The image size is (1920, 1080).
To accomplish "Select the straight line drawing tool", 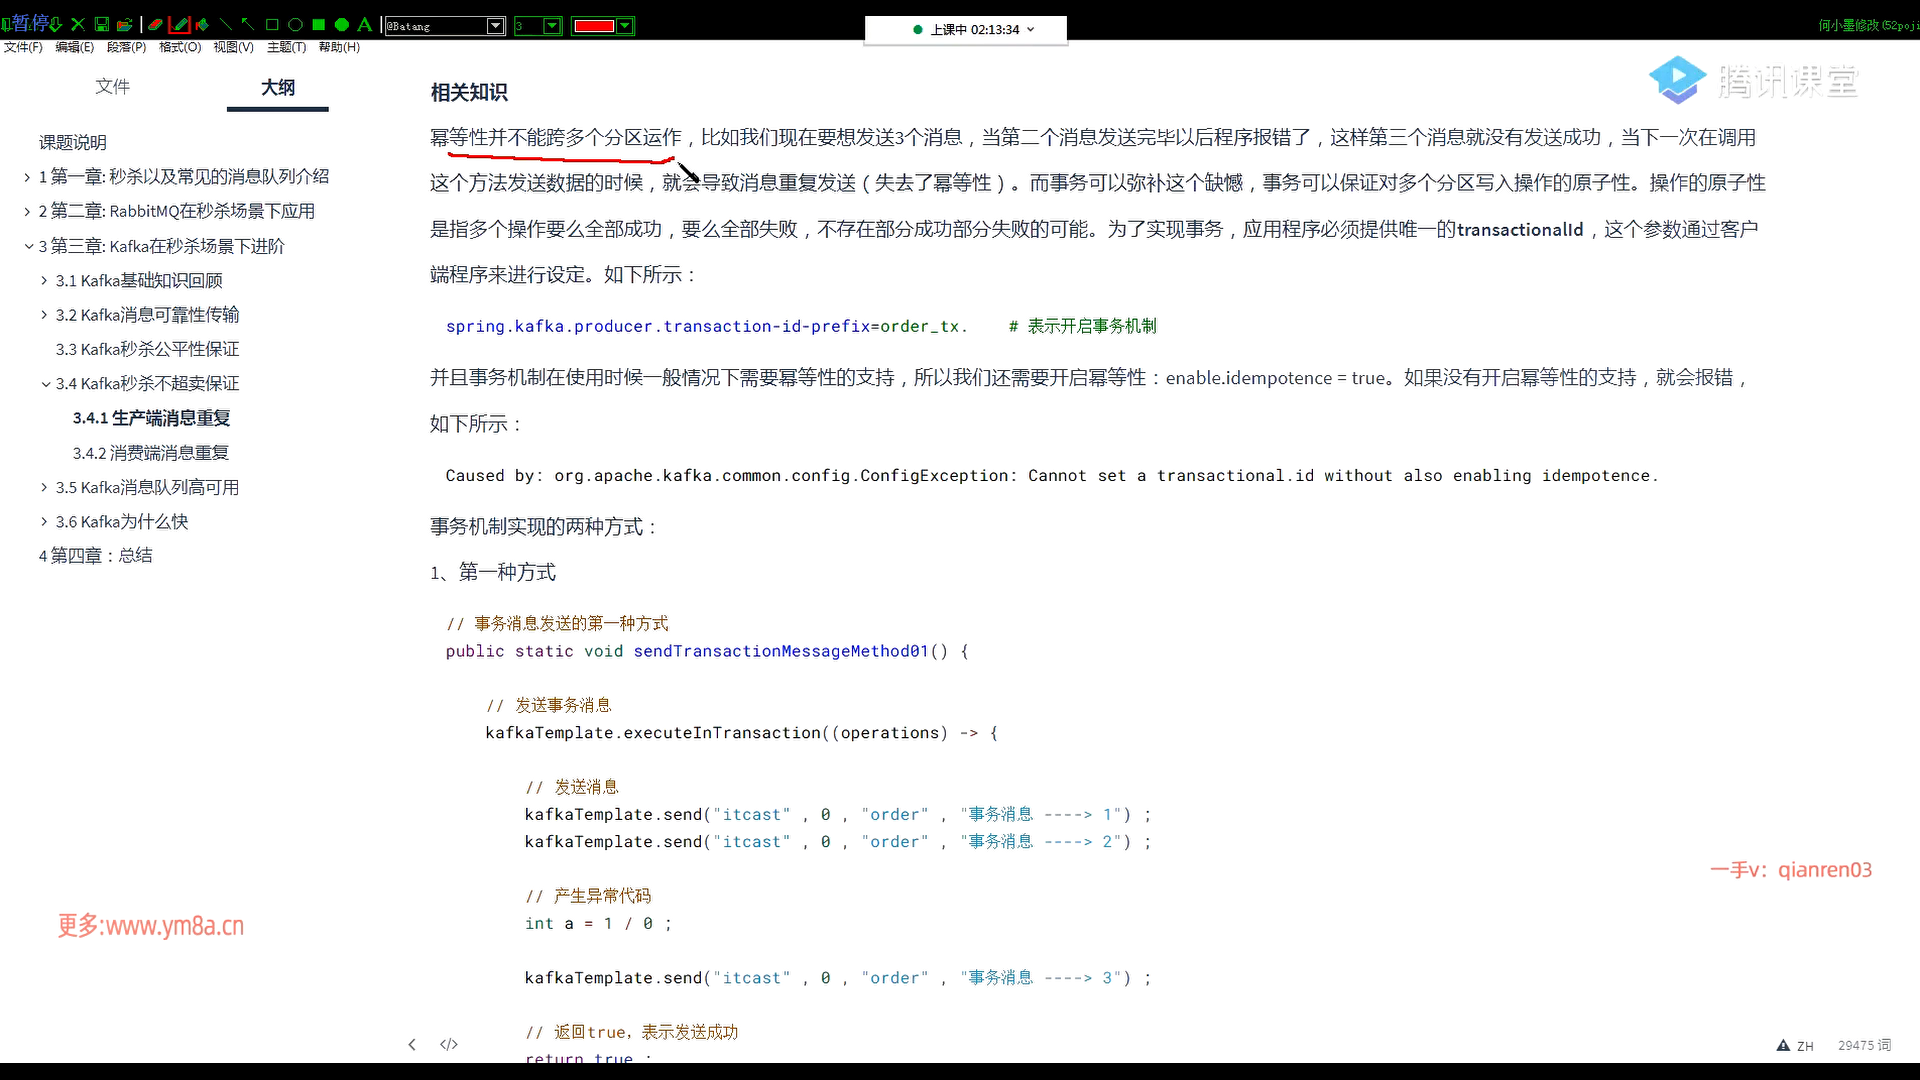I will [x=225, y=25].
